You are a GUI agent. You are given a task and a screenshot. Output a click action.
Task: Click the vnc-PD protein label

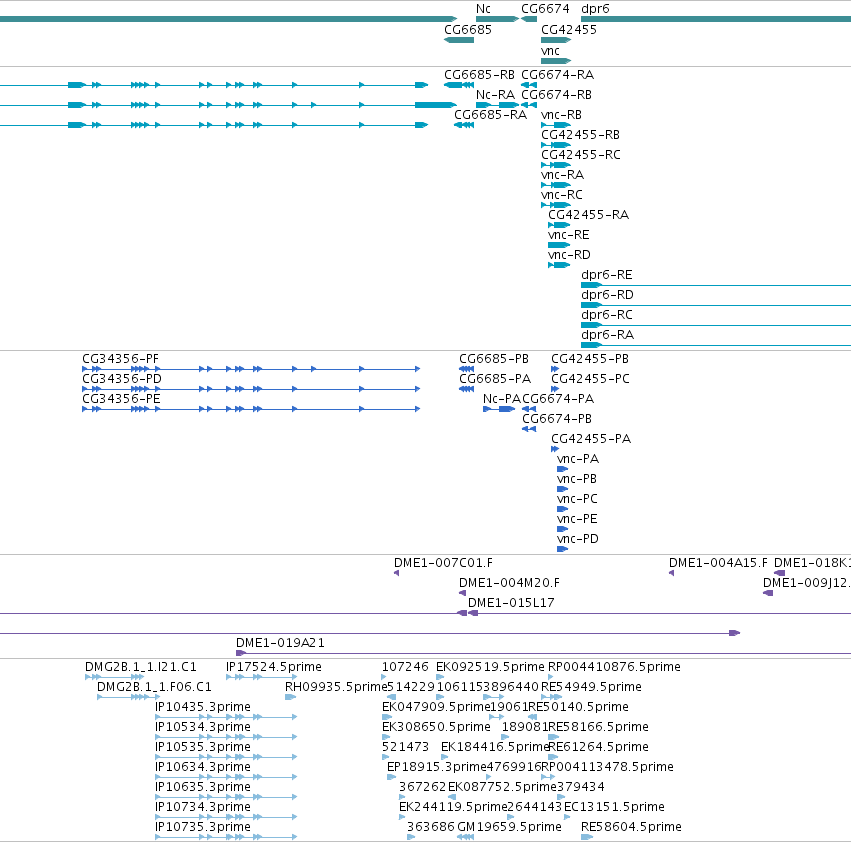pyautogui.click(x=578, y=539)
